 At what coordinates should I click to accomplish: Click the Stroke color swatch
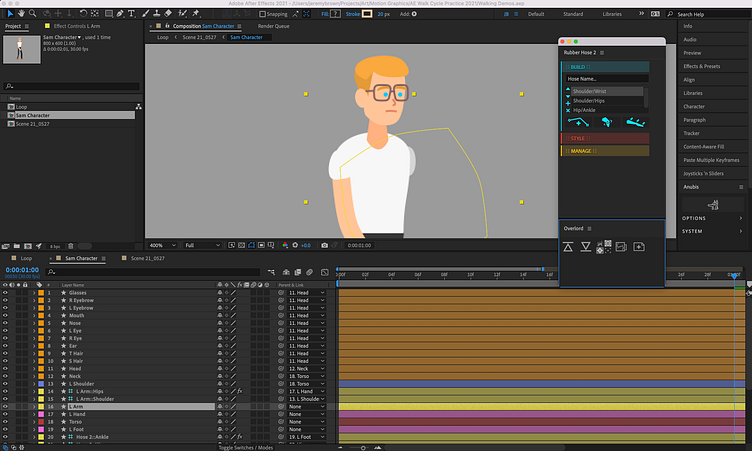[366, 15]
